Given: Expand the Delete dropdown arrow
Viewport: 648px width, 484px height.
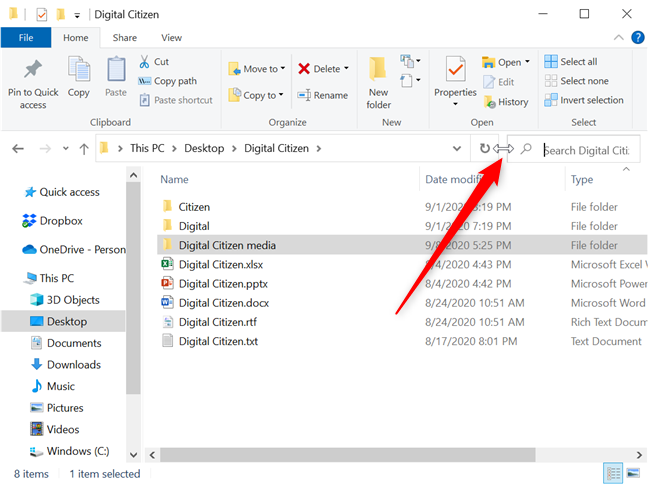Looking at the screenshot, I should tap(346, 68).
